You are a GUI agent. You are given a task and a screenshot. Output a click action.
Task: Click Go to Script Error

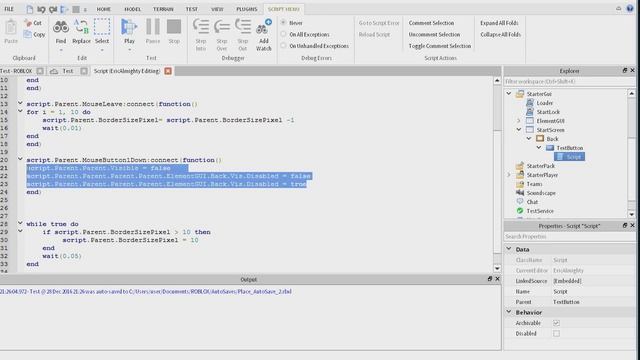(x=379, y=23)
